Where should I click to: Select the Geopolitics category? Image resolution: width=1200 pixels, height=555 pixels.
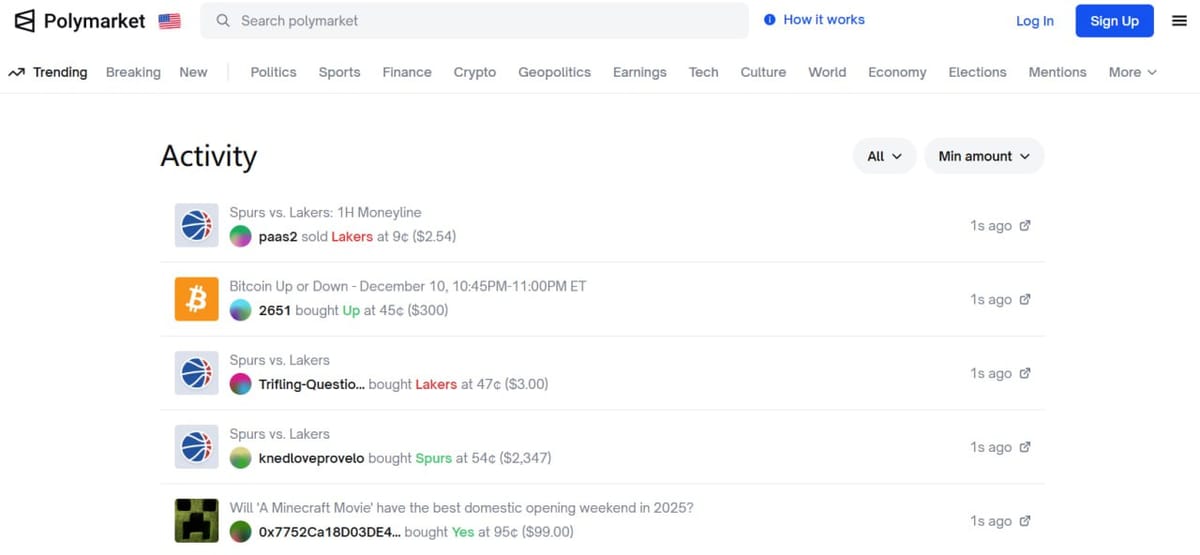(554, 72)
